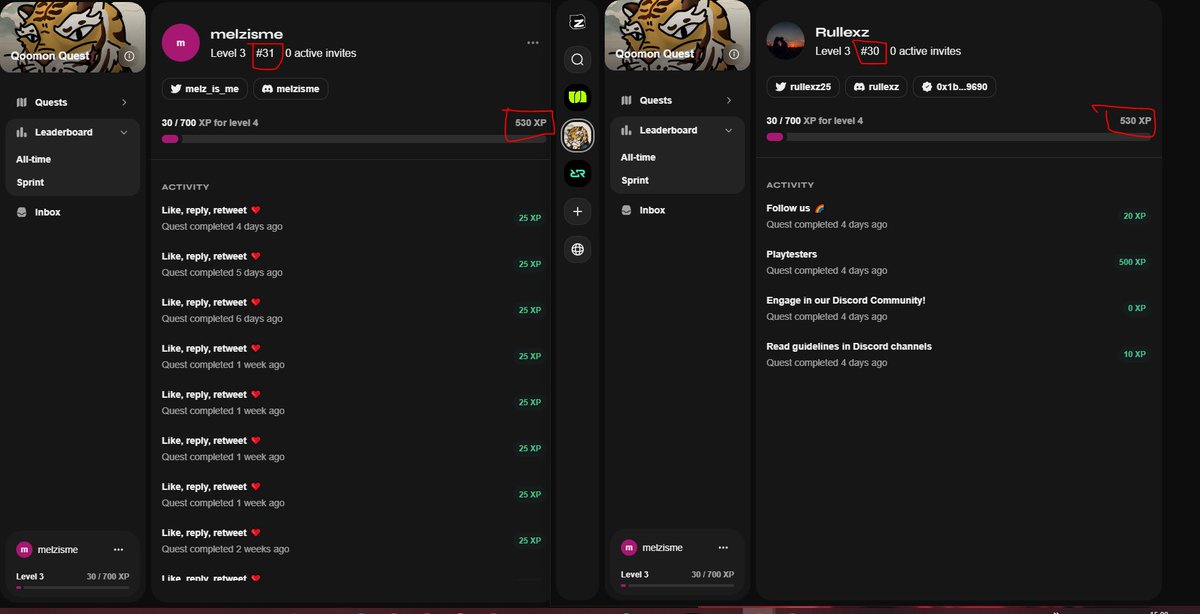Viewport: 1200px width, 614px height.
Task: Click the 0 XP badge on Discord Community row
Action: point(1137,308)
